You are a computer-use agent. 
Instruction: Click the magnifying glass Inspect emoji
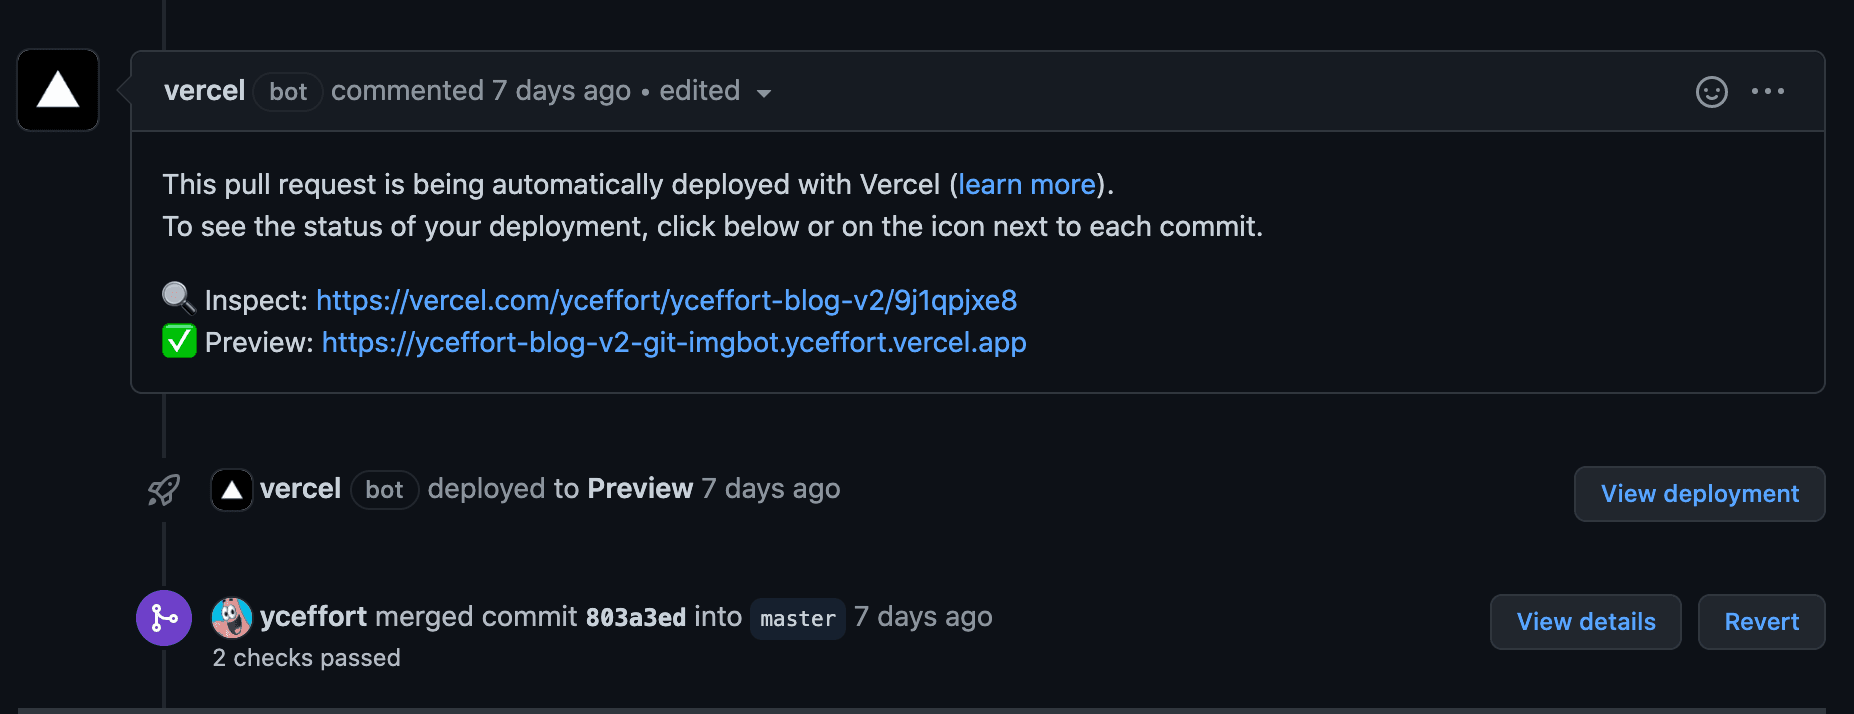pos(179,298)
